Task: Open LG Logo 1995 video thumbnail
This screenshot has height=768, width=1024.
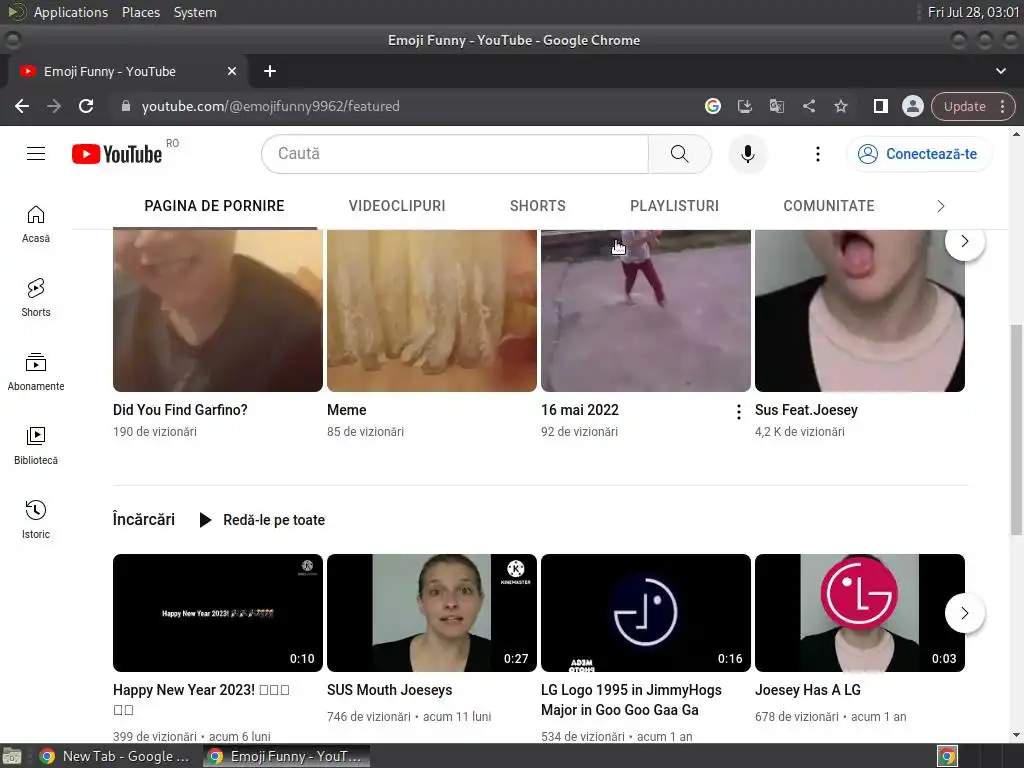Action: pyautogui.click(x=646, y=613)
